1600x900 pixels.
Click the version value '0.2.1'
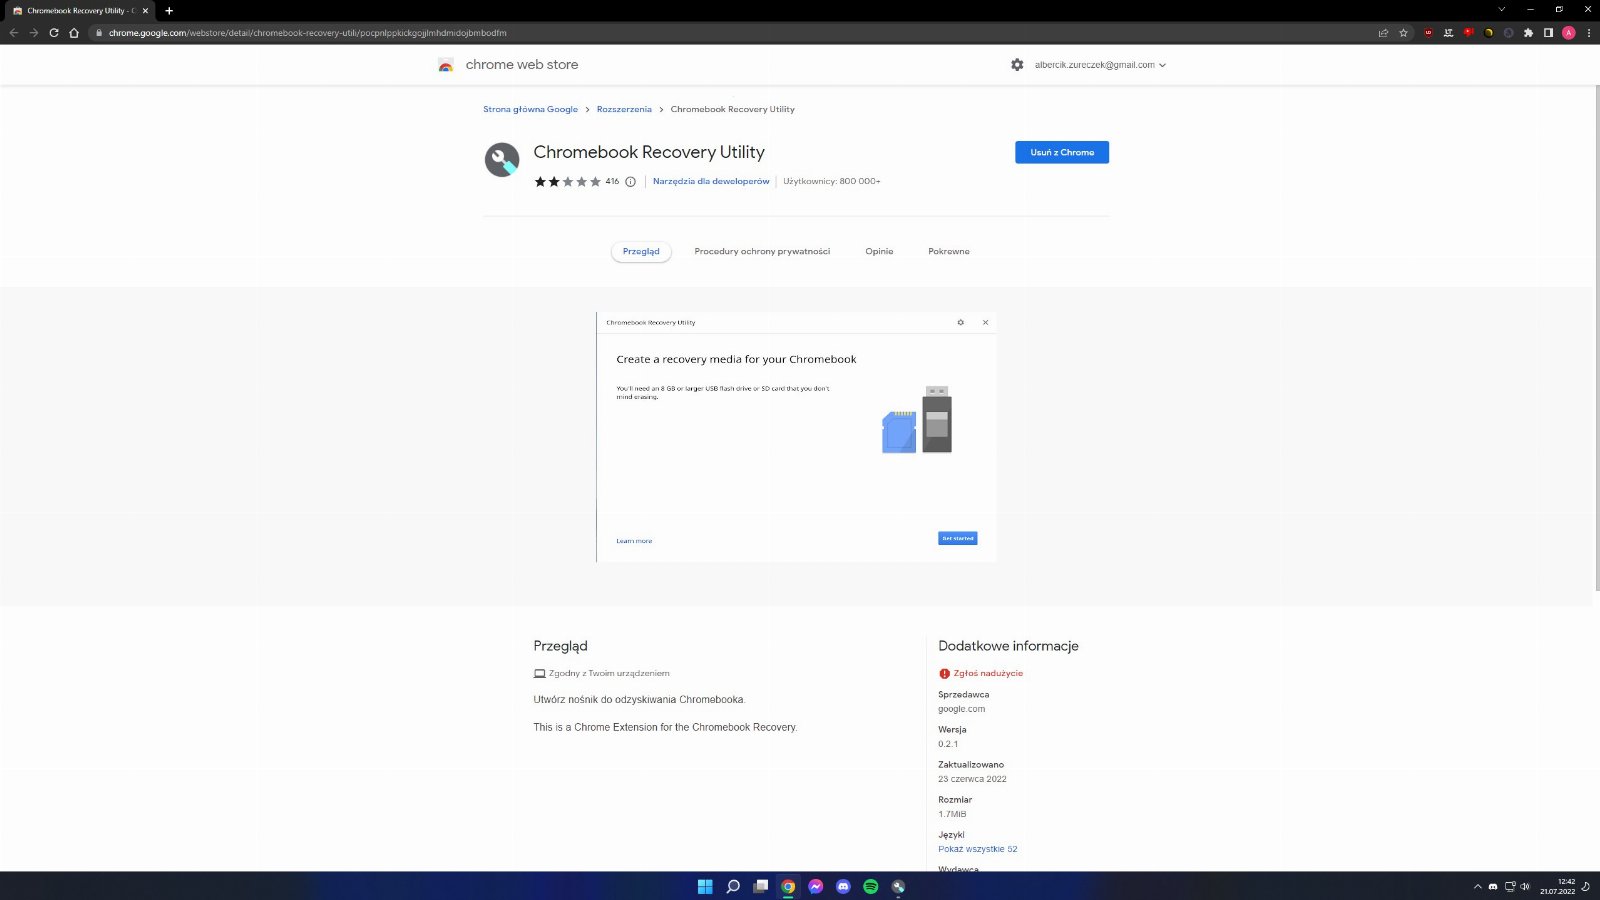pos(948,744)
